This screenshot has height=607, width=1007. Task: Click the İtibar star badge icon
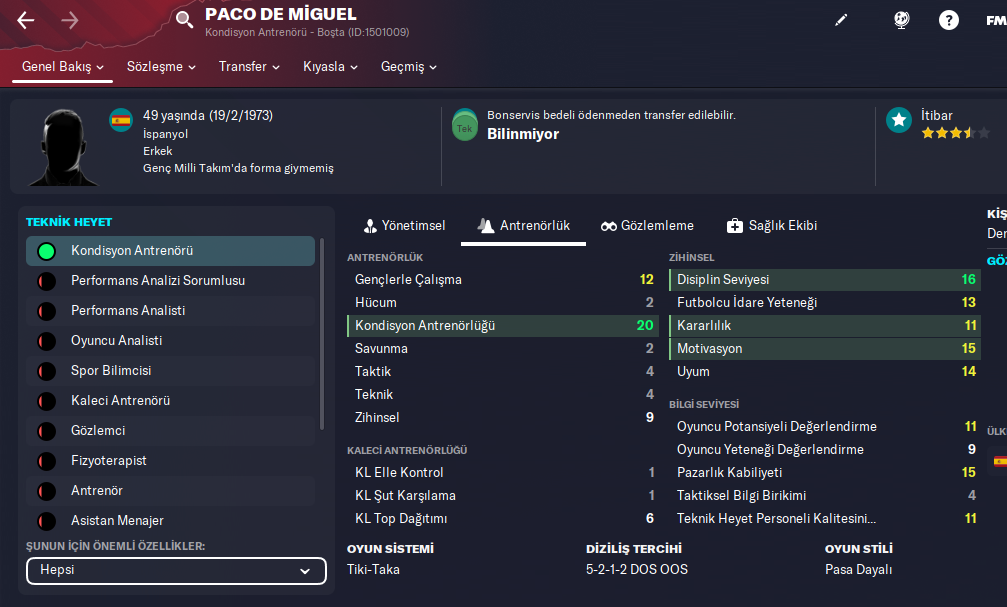click(x=899, y=121)
